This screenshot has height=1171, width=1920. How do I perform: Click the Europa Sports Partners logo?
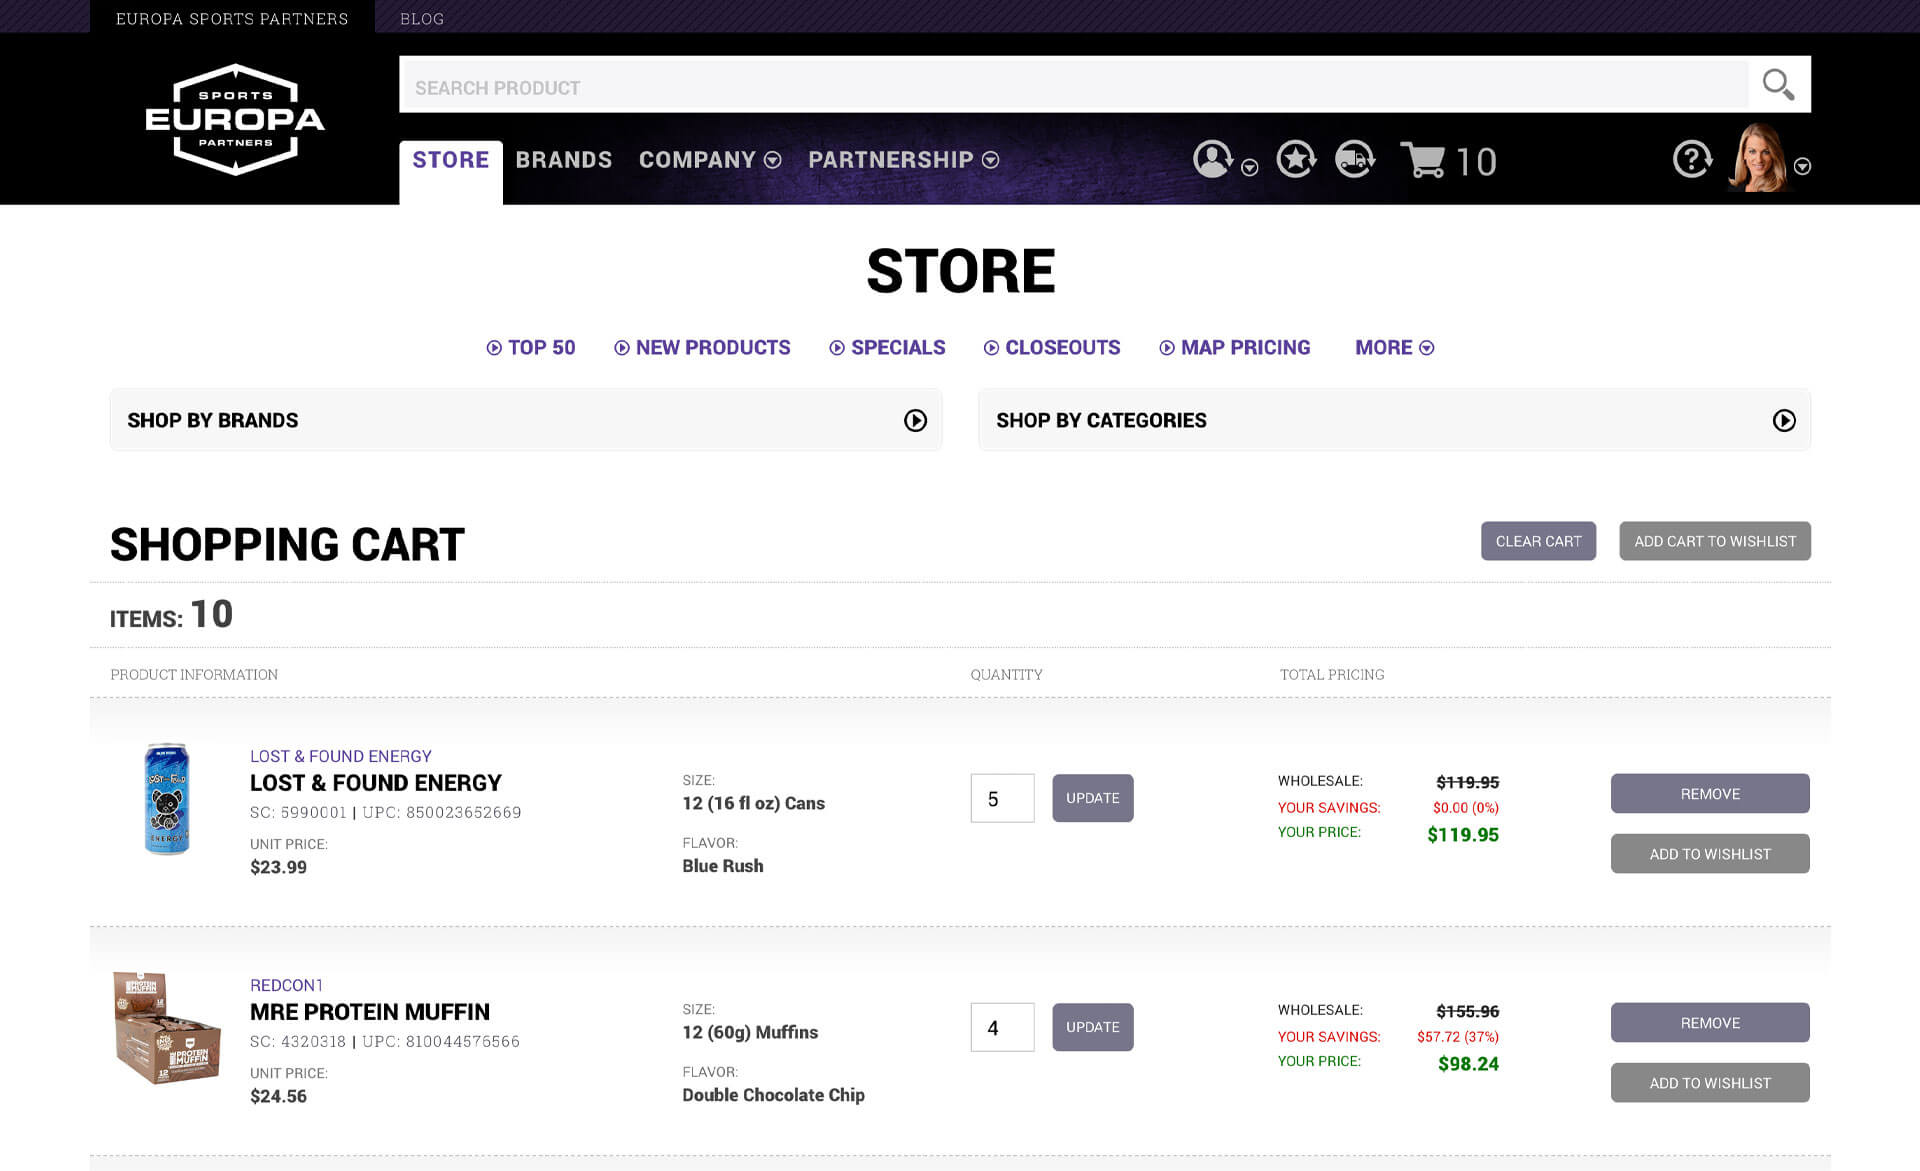(x=233, y=120)
